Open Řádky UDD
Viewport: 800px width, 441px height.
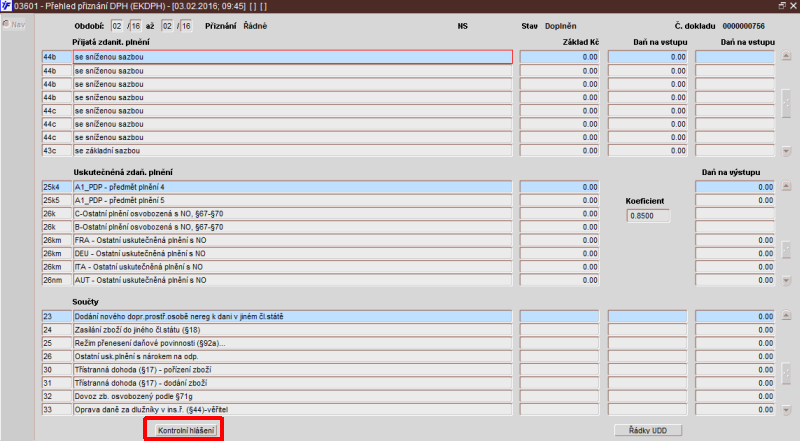(x=648, y=430)
